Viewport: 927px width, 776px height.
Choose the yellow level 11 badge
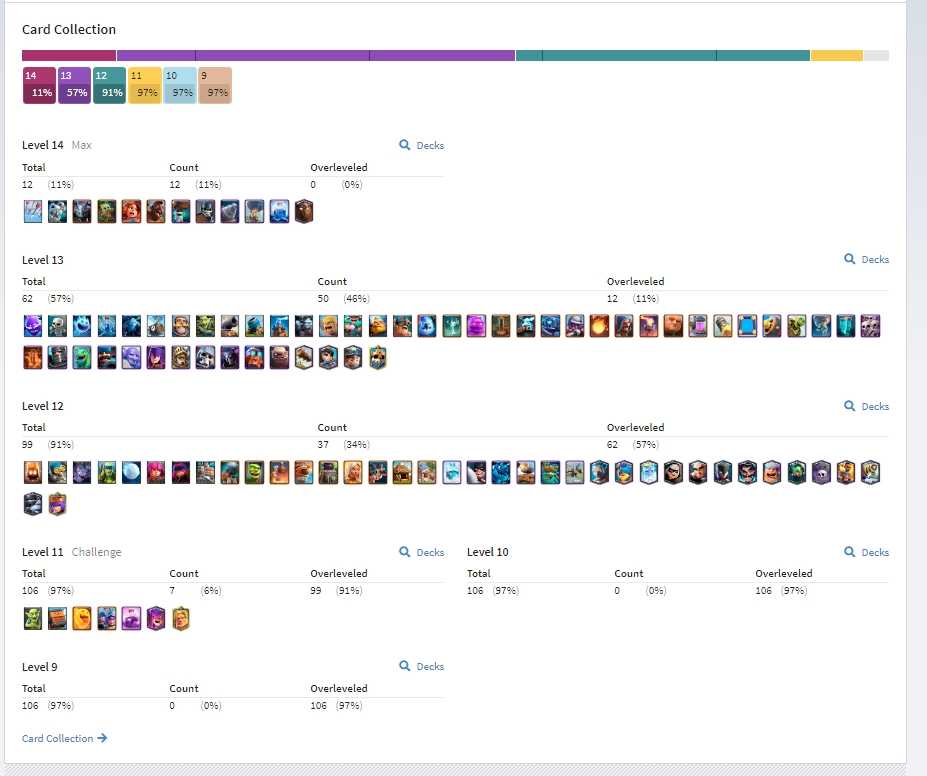coord(145,85)
